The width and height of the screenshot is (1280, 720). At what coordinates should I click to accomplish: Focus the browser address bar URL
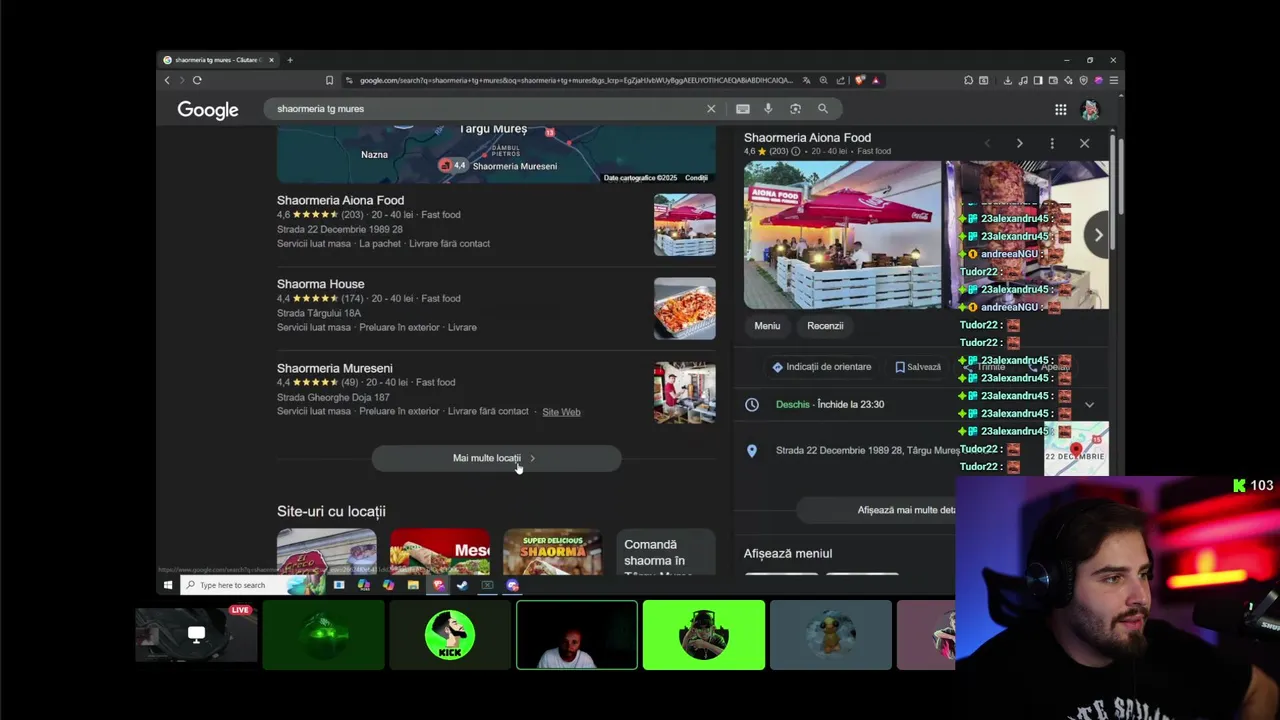click(x=575, y=80)
